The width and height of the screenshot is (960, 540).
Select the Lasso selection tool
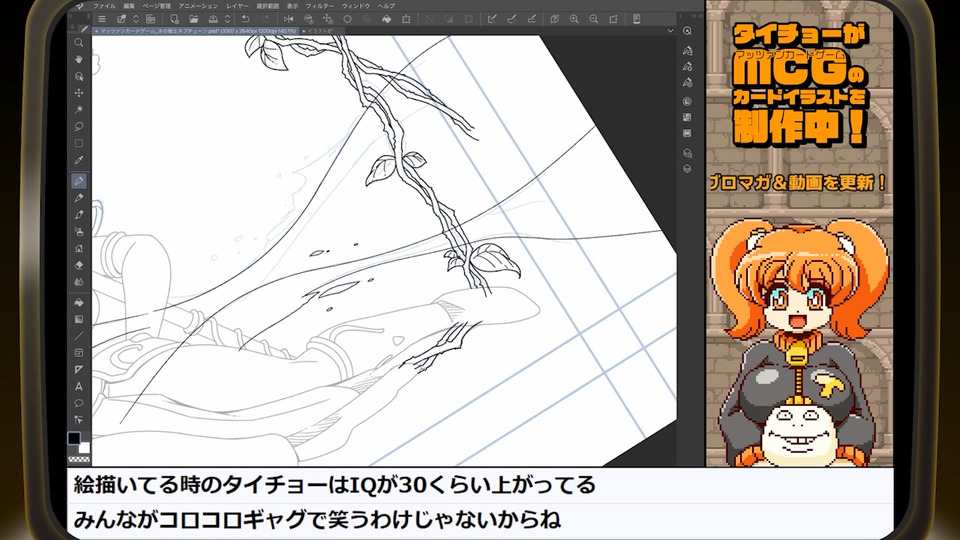78,127
